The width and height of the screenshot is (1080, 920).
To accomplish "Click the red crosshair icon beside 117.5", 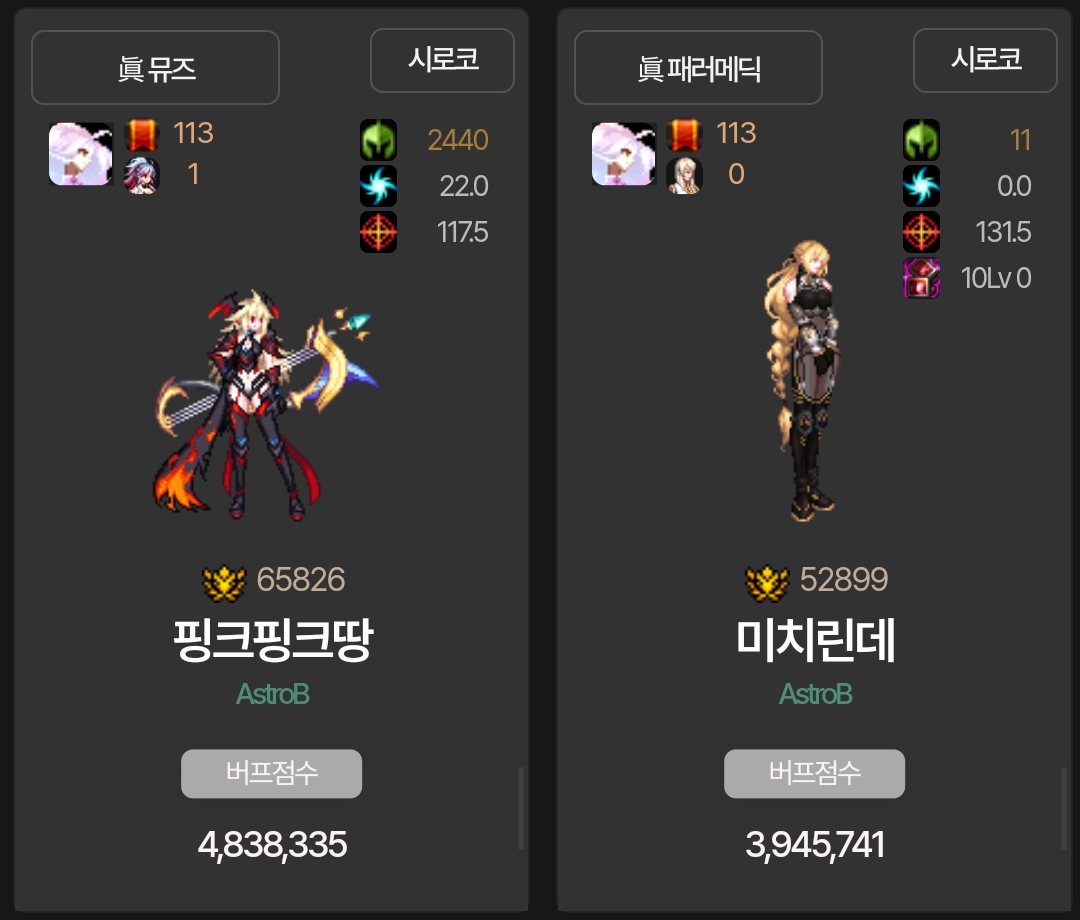I will [x=378, y=232].
